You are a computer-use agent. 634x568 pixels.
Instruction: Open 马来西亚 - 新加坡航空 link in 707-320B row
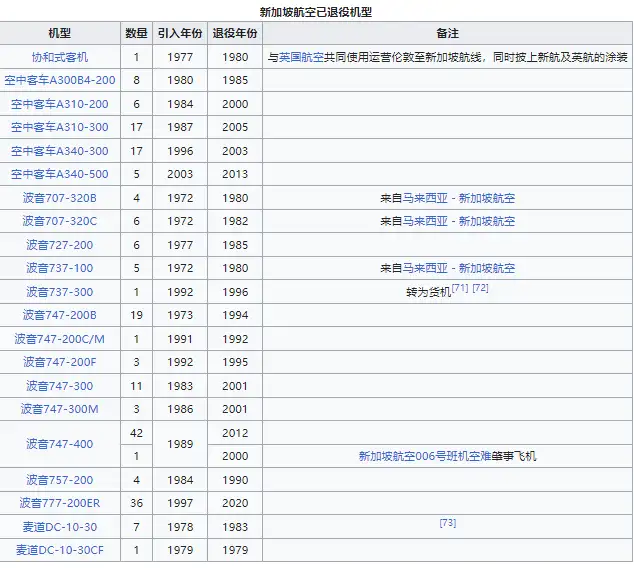459,198
